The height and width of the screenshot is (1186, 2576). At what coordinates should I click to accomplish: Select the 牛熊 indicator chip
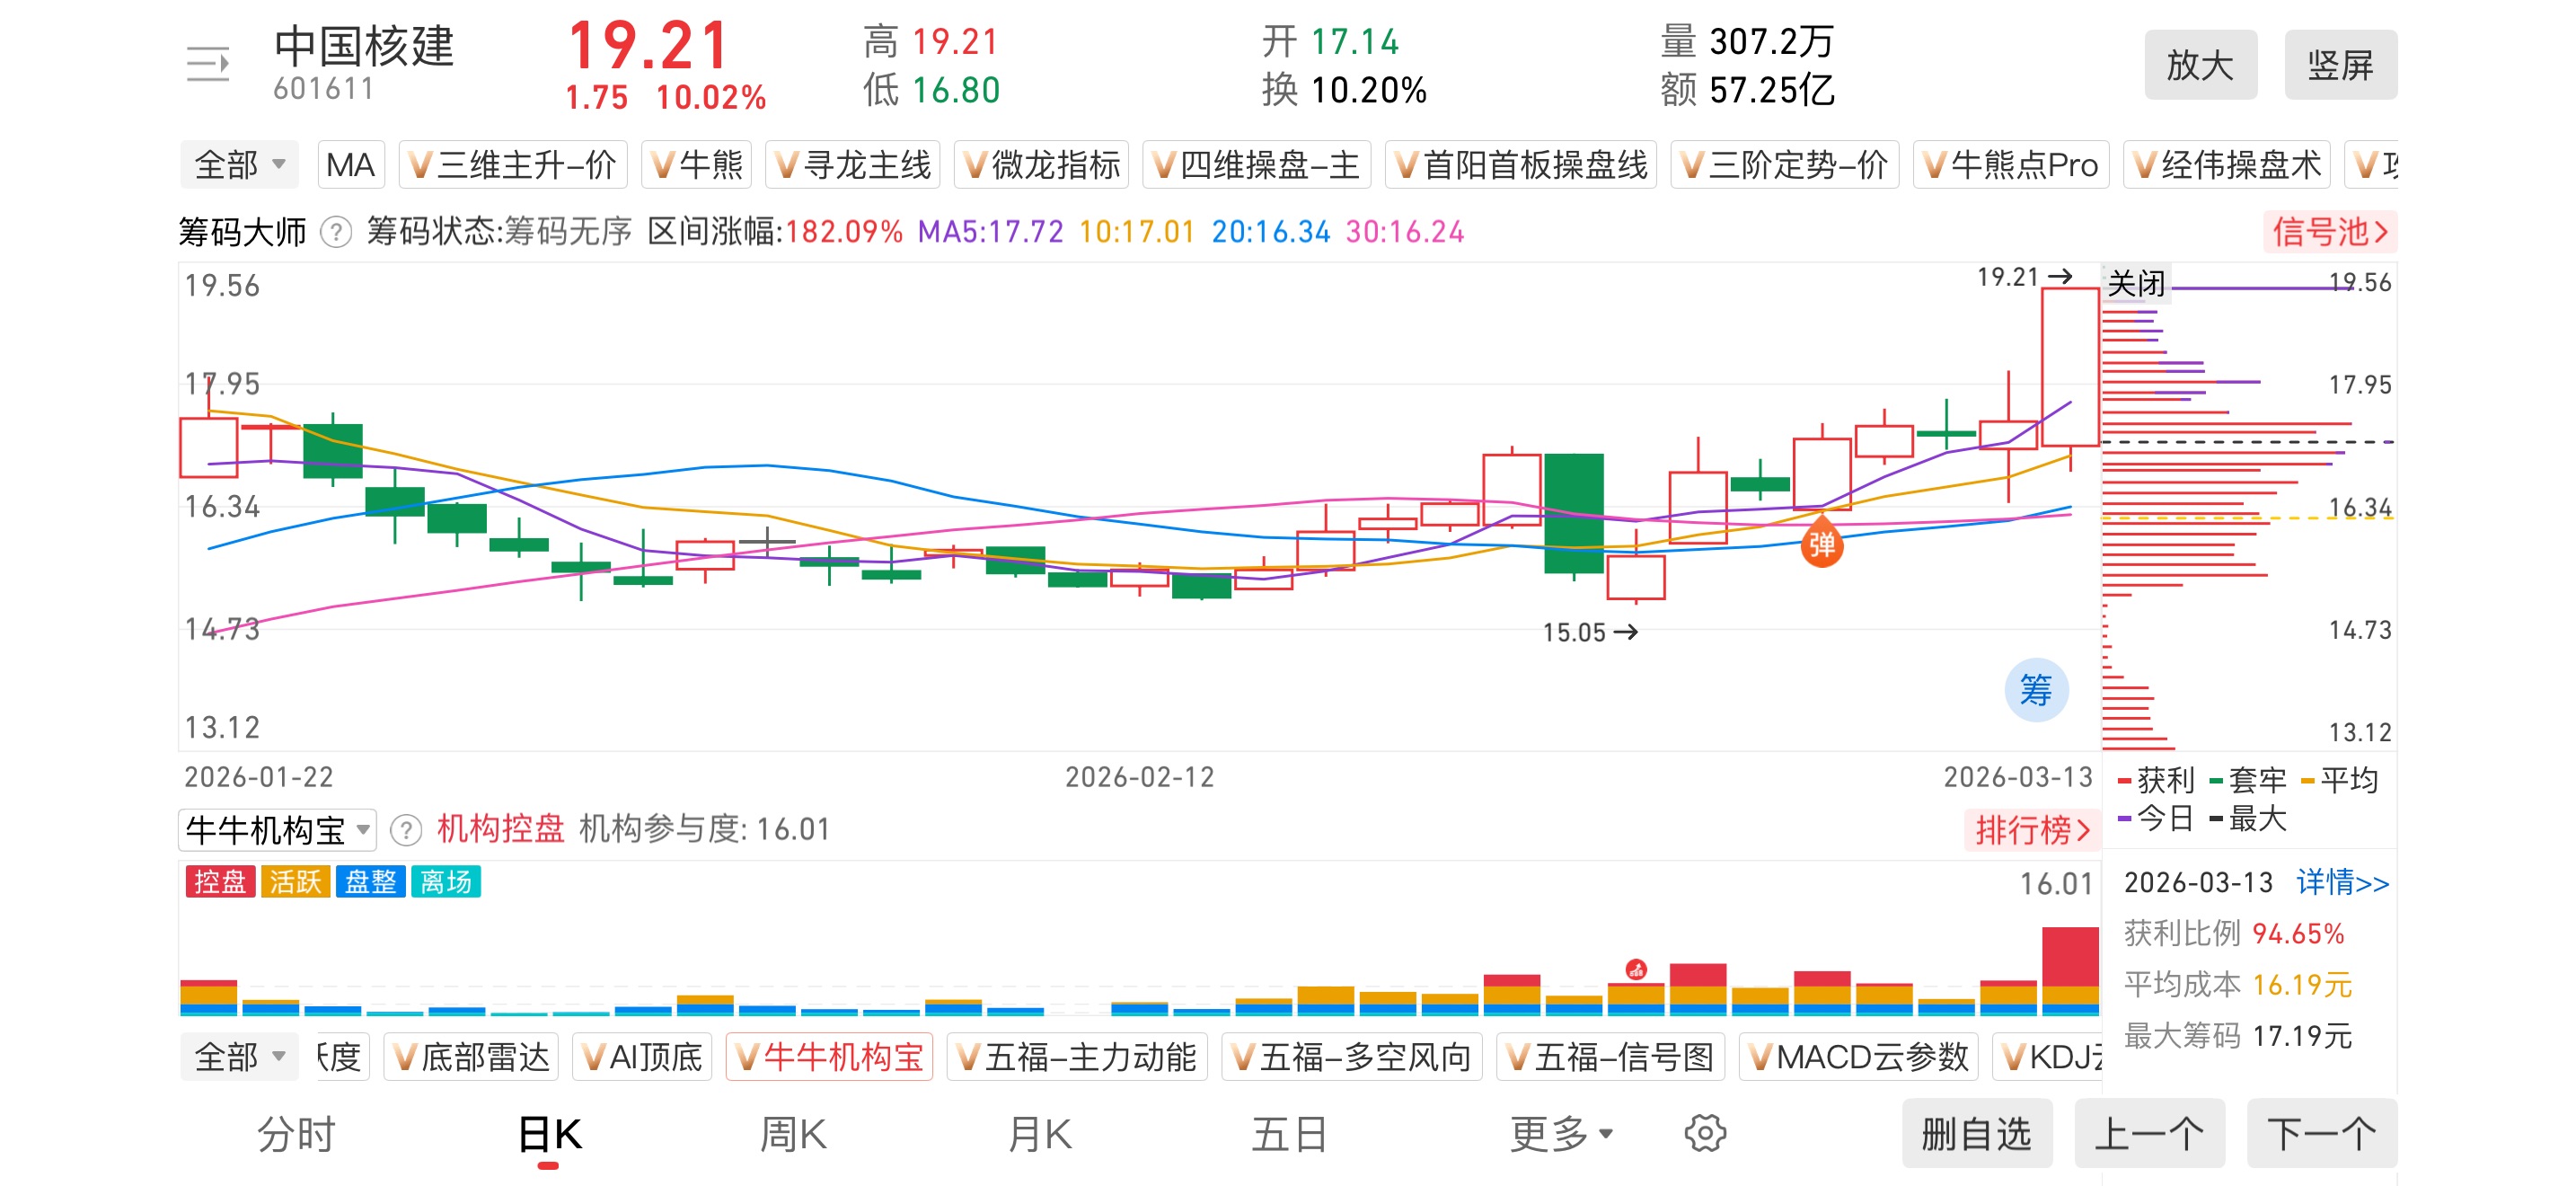coord(697,165)
